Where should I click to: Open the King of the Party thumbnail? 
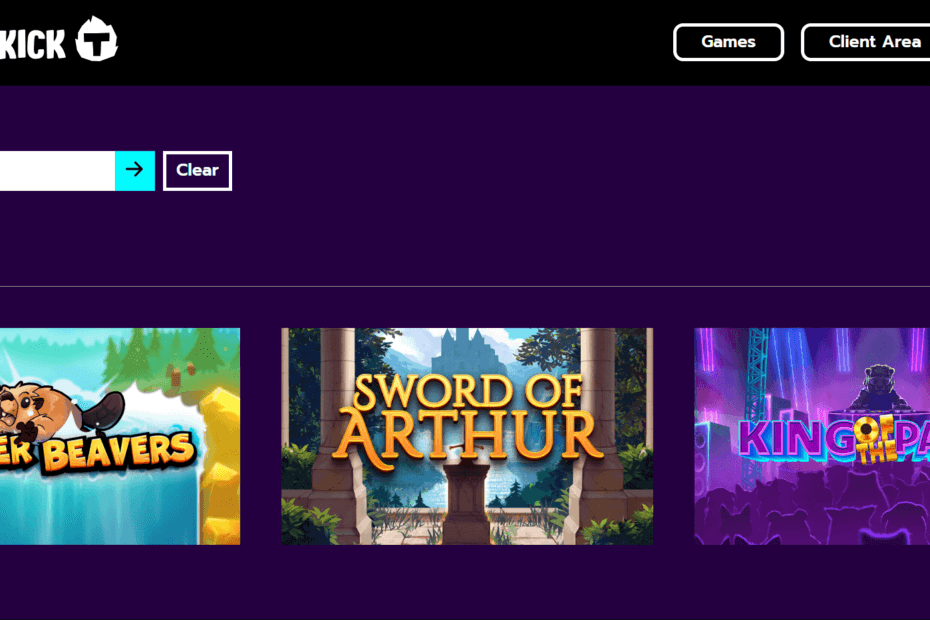pos(812,436)
